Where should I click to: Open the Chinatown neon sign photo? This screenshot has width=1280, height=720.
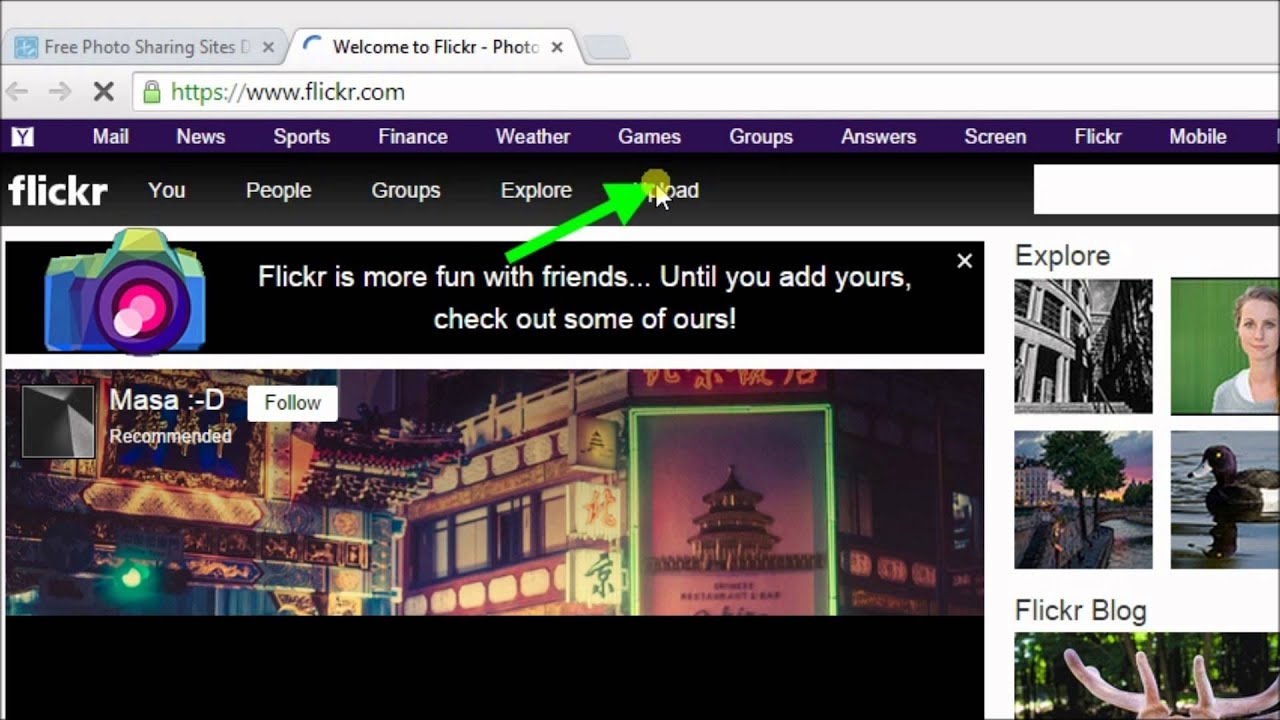[495, 492]
